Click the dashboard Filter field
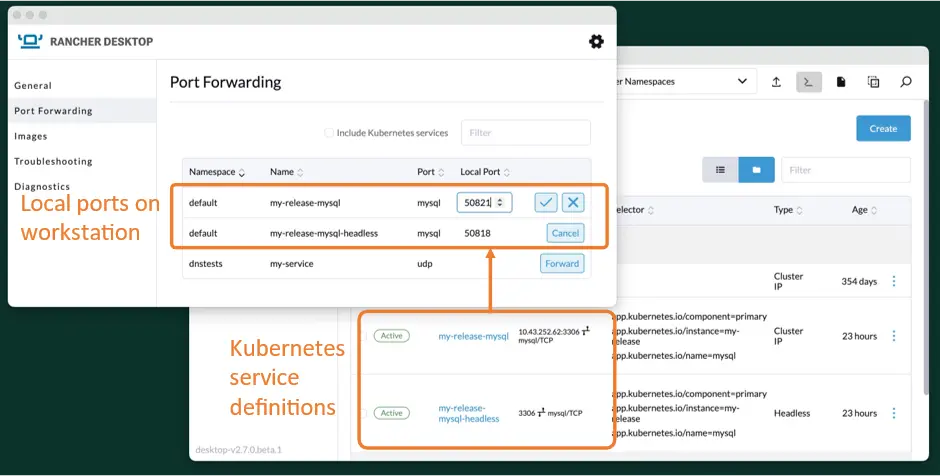The width and height of the screenshot is (940, 476). tap(846, 170)
